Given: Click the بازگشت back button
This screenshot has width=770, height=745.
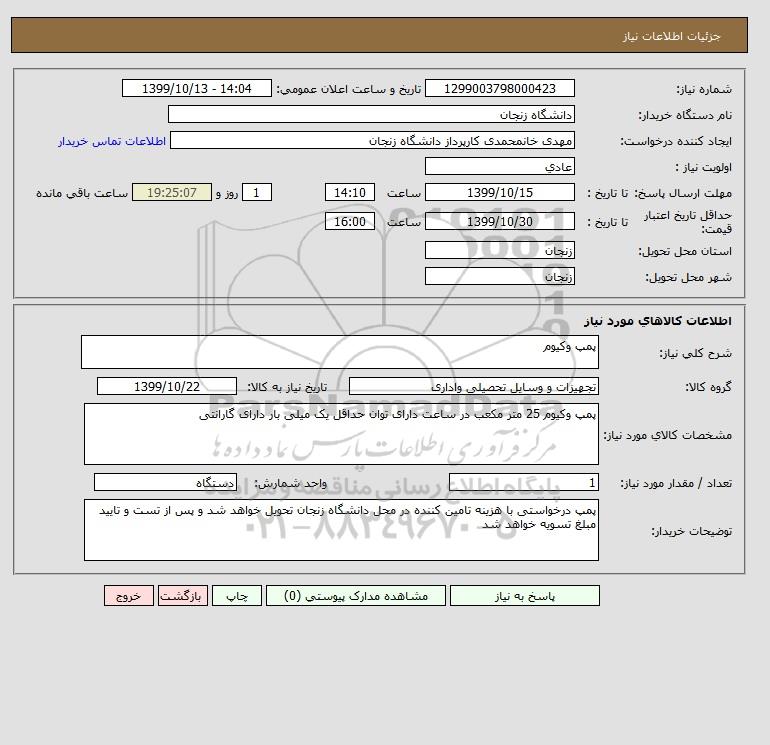Looking at the screenshot, I should [x=183, y=596].
